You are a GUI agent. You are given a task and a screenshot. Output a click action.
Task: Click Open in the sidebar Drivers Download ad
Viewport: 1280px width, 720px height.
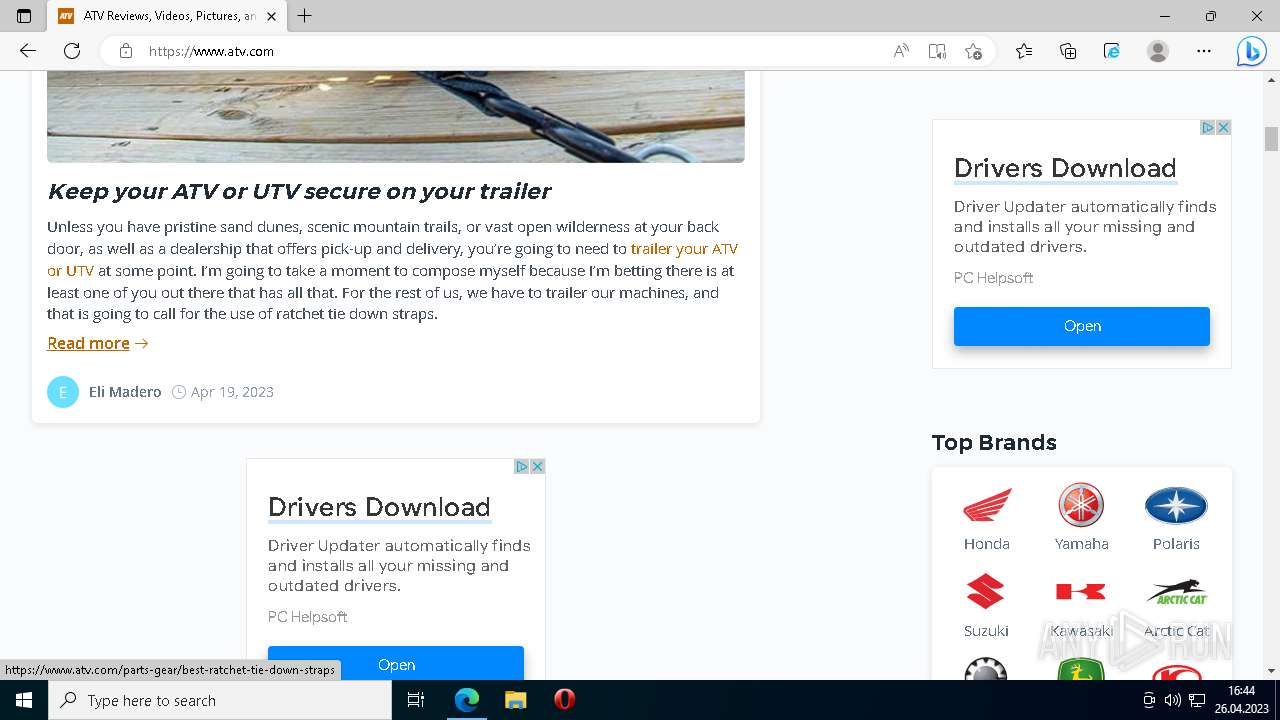click(x=1082, y=326)
